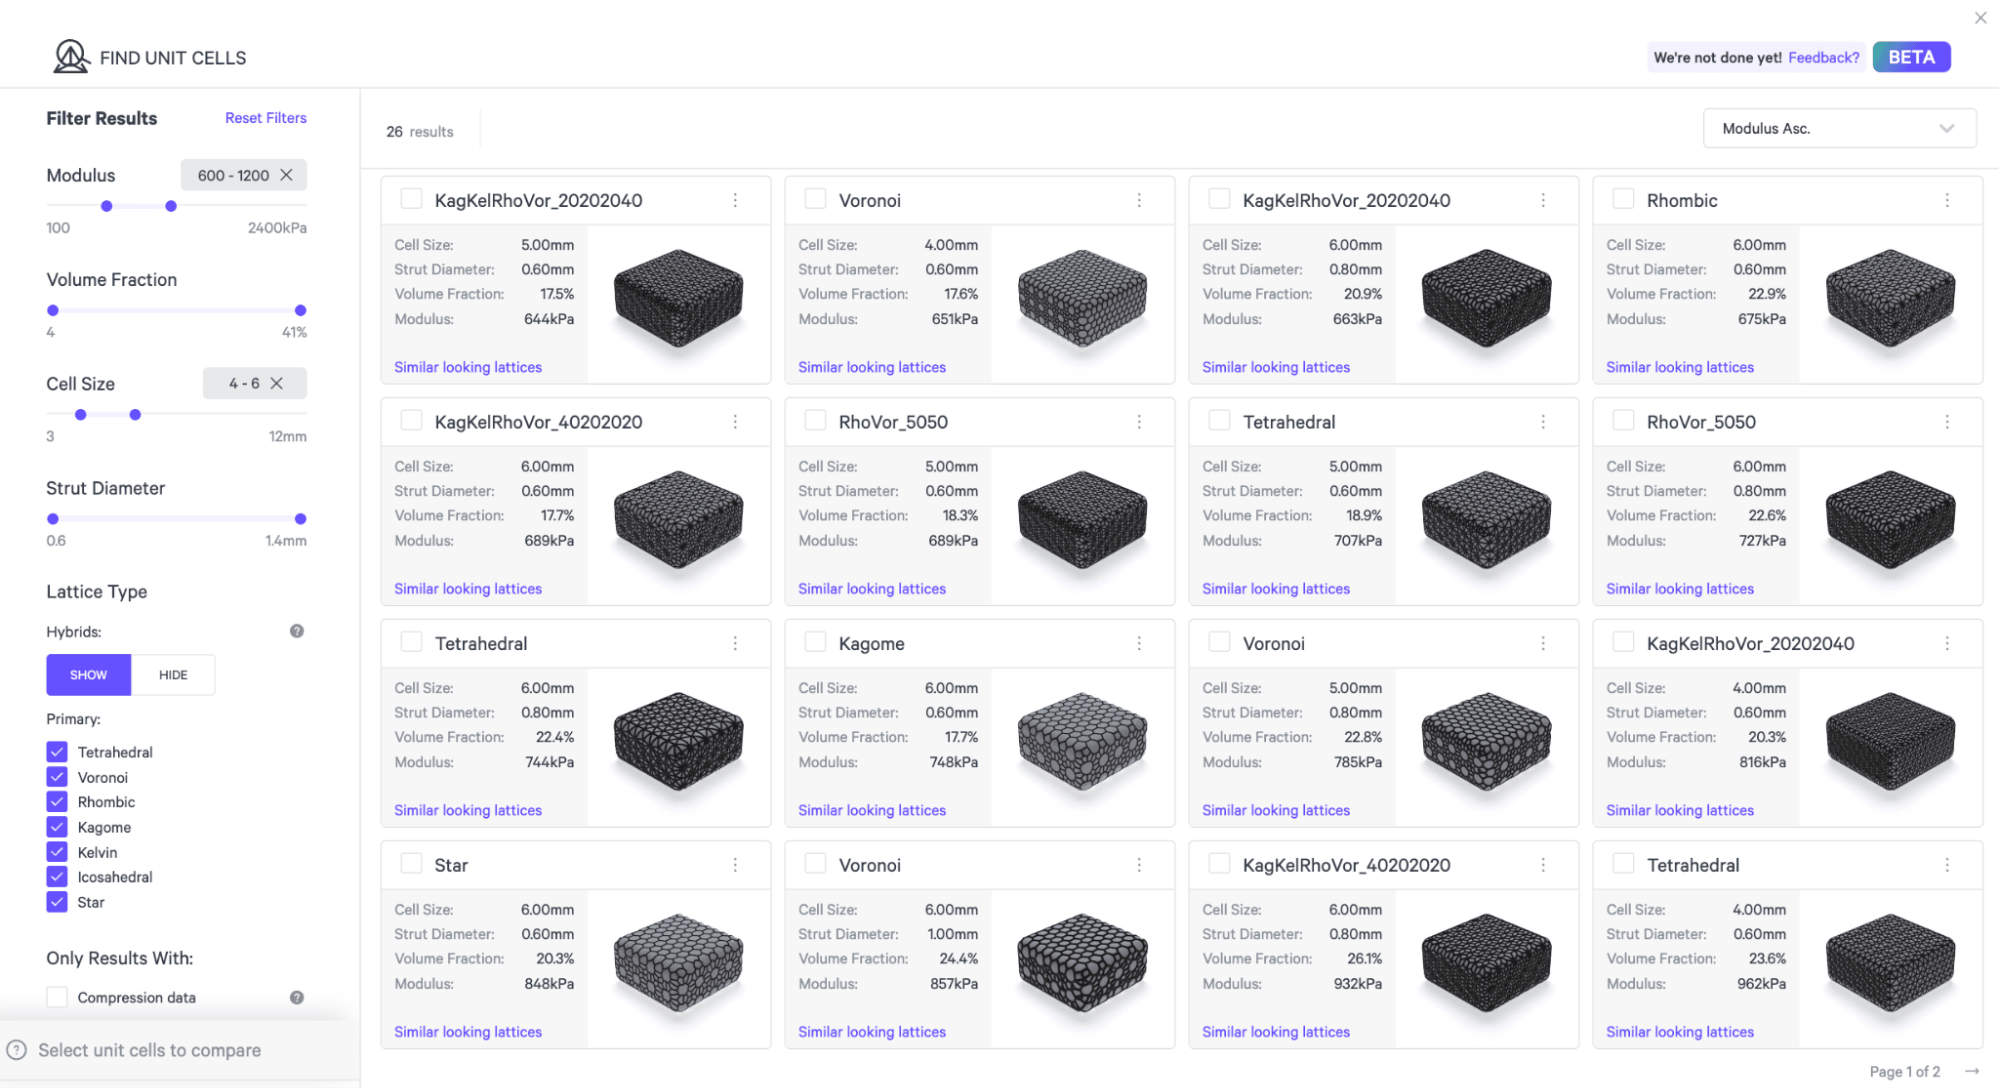The width and height of the screenshot is (1999, 1089).
Task: Set Hybrids to HIDE
Action: 173,675
